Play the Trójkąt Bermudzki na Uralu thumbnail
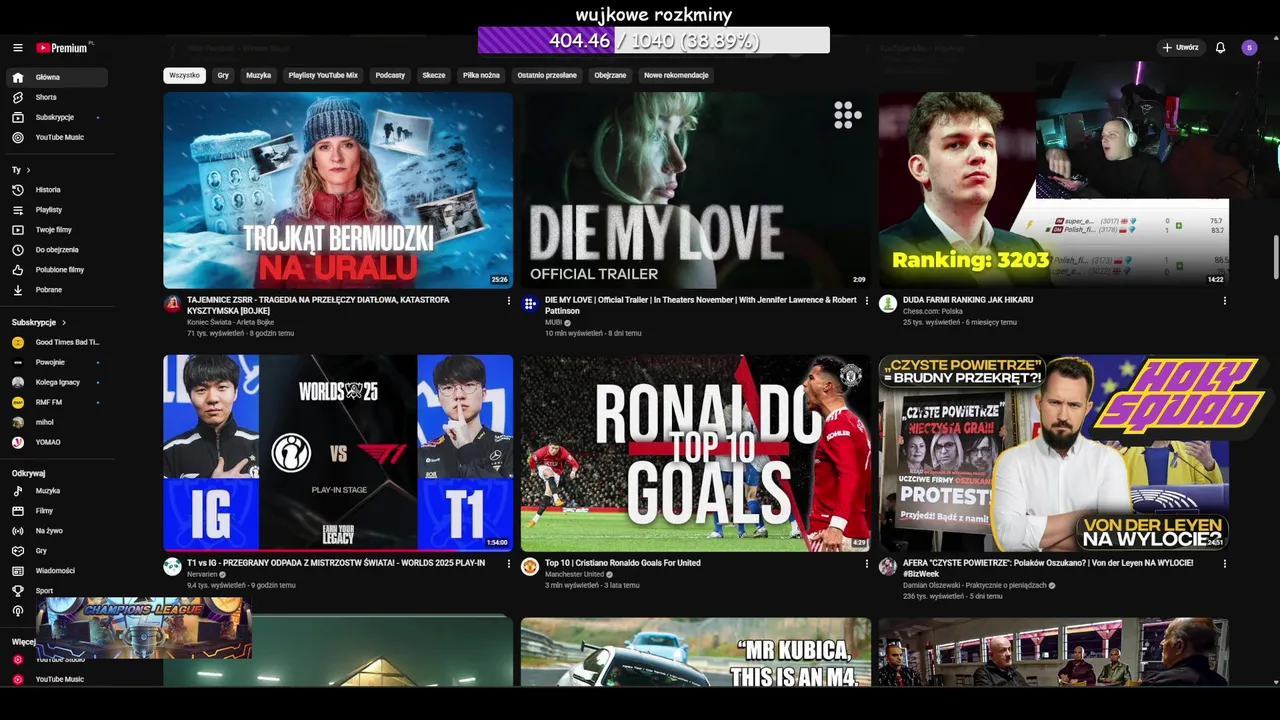Image resolution: width=1280 pixels, height=720 pixels. (338, 190)
